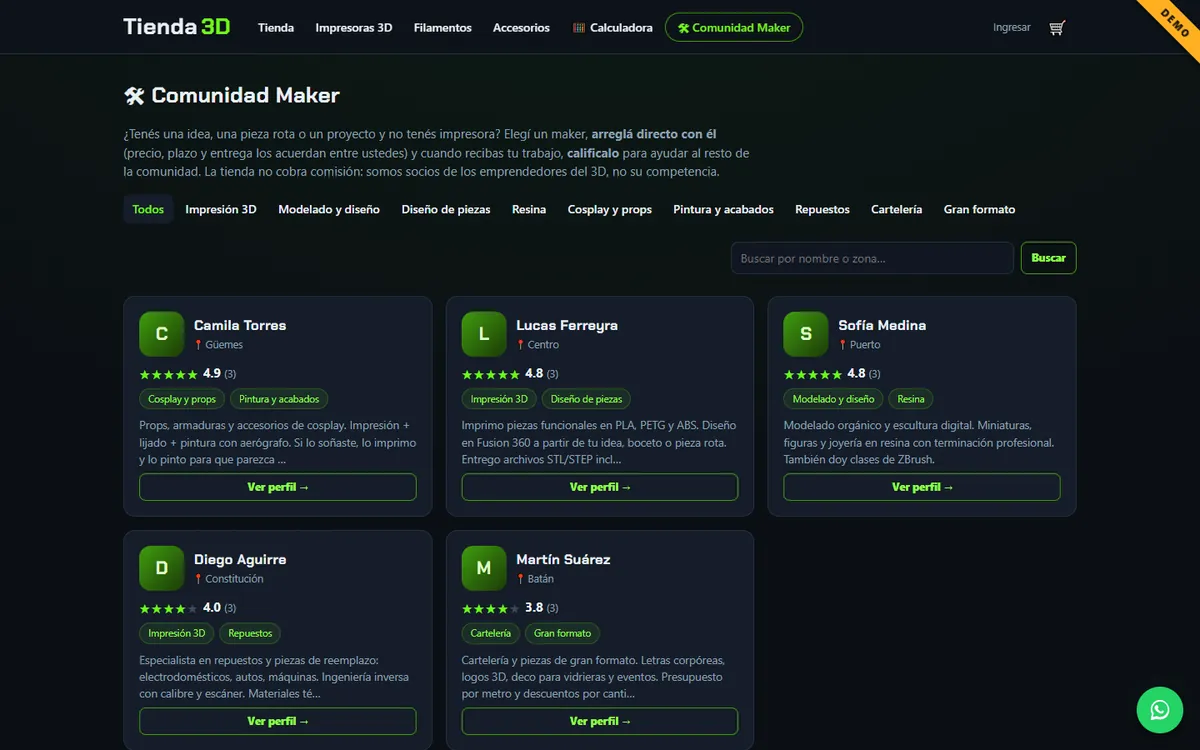Click the name Martín Suárez
Image resolution: width=1200 pixels, height=750 pixels.
point(563,559)
